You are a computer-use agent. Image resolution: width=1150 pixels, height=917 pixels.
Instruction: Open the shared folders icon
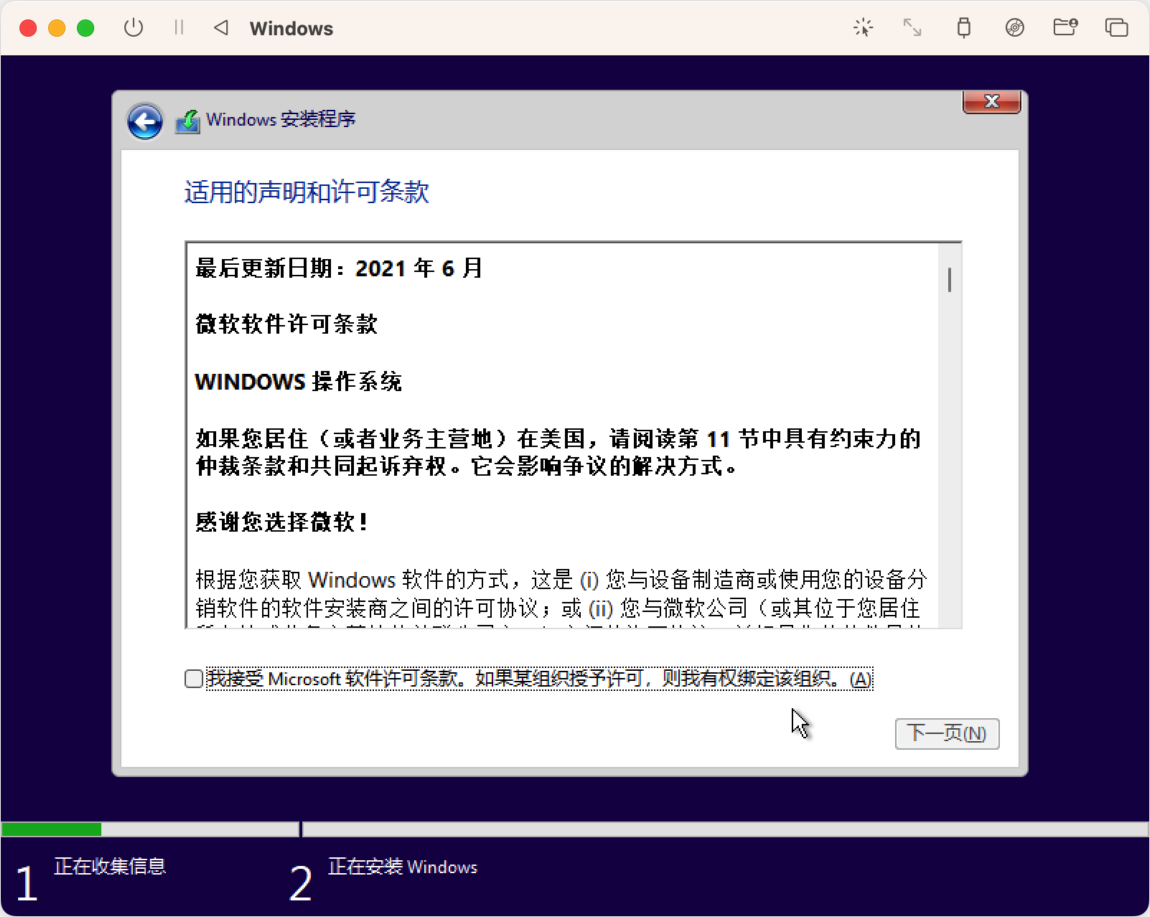[x=1065, y=28]
